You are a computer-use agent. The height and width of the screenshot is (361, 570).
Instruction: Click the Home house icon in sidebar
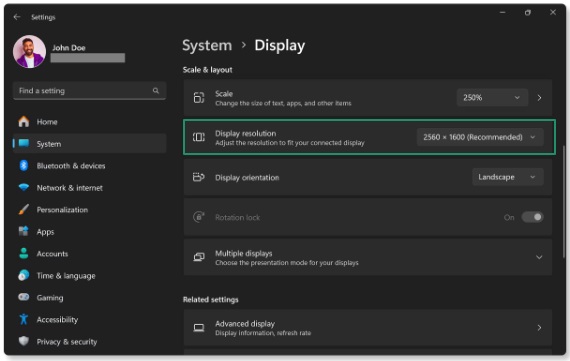point(24,121)
